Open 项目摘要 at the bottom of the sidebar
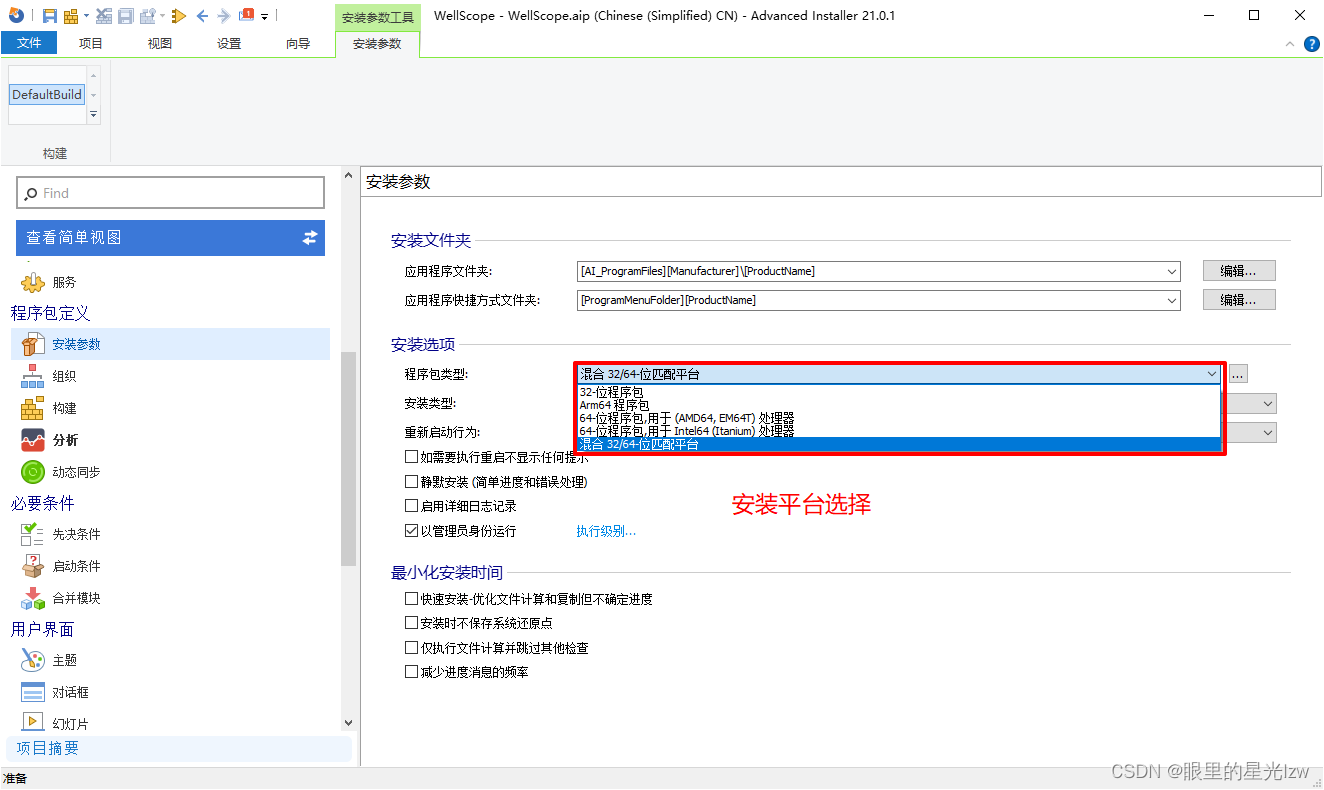The width and height of the screenshot is (1324, 790). [x=179, y=748]
